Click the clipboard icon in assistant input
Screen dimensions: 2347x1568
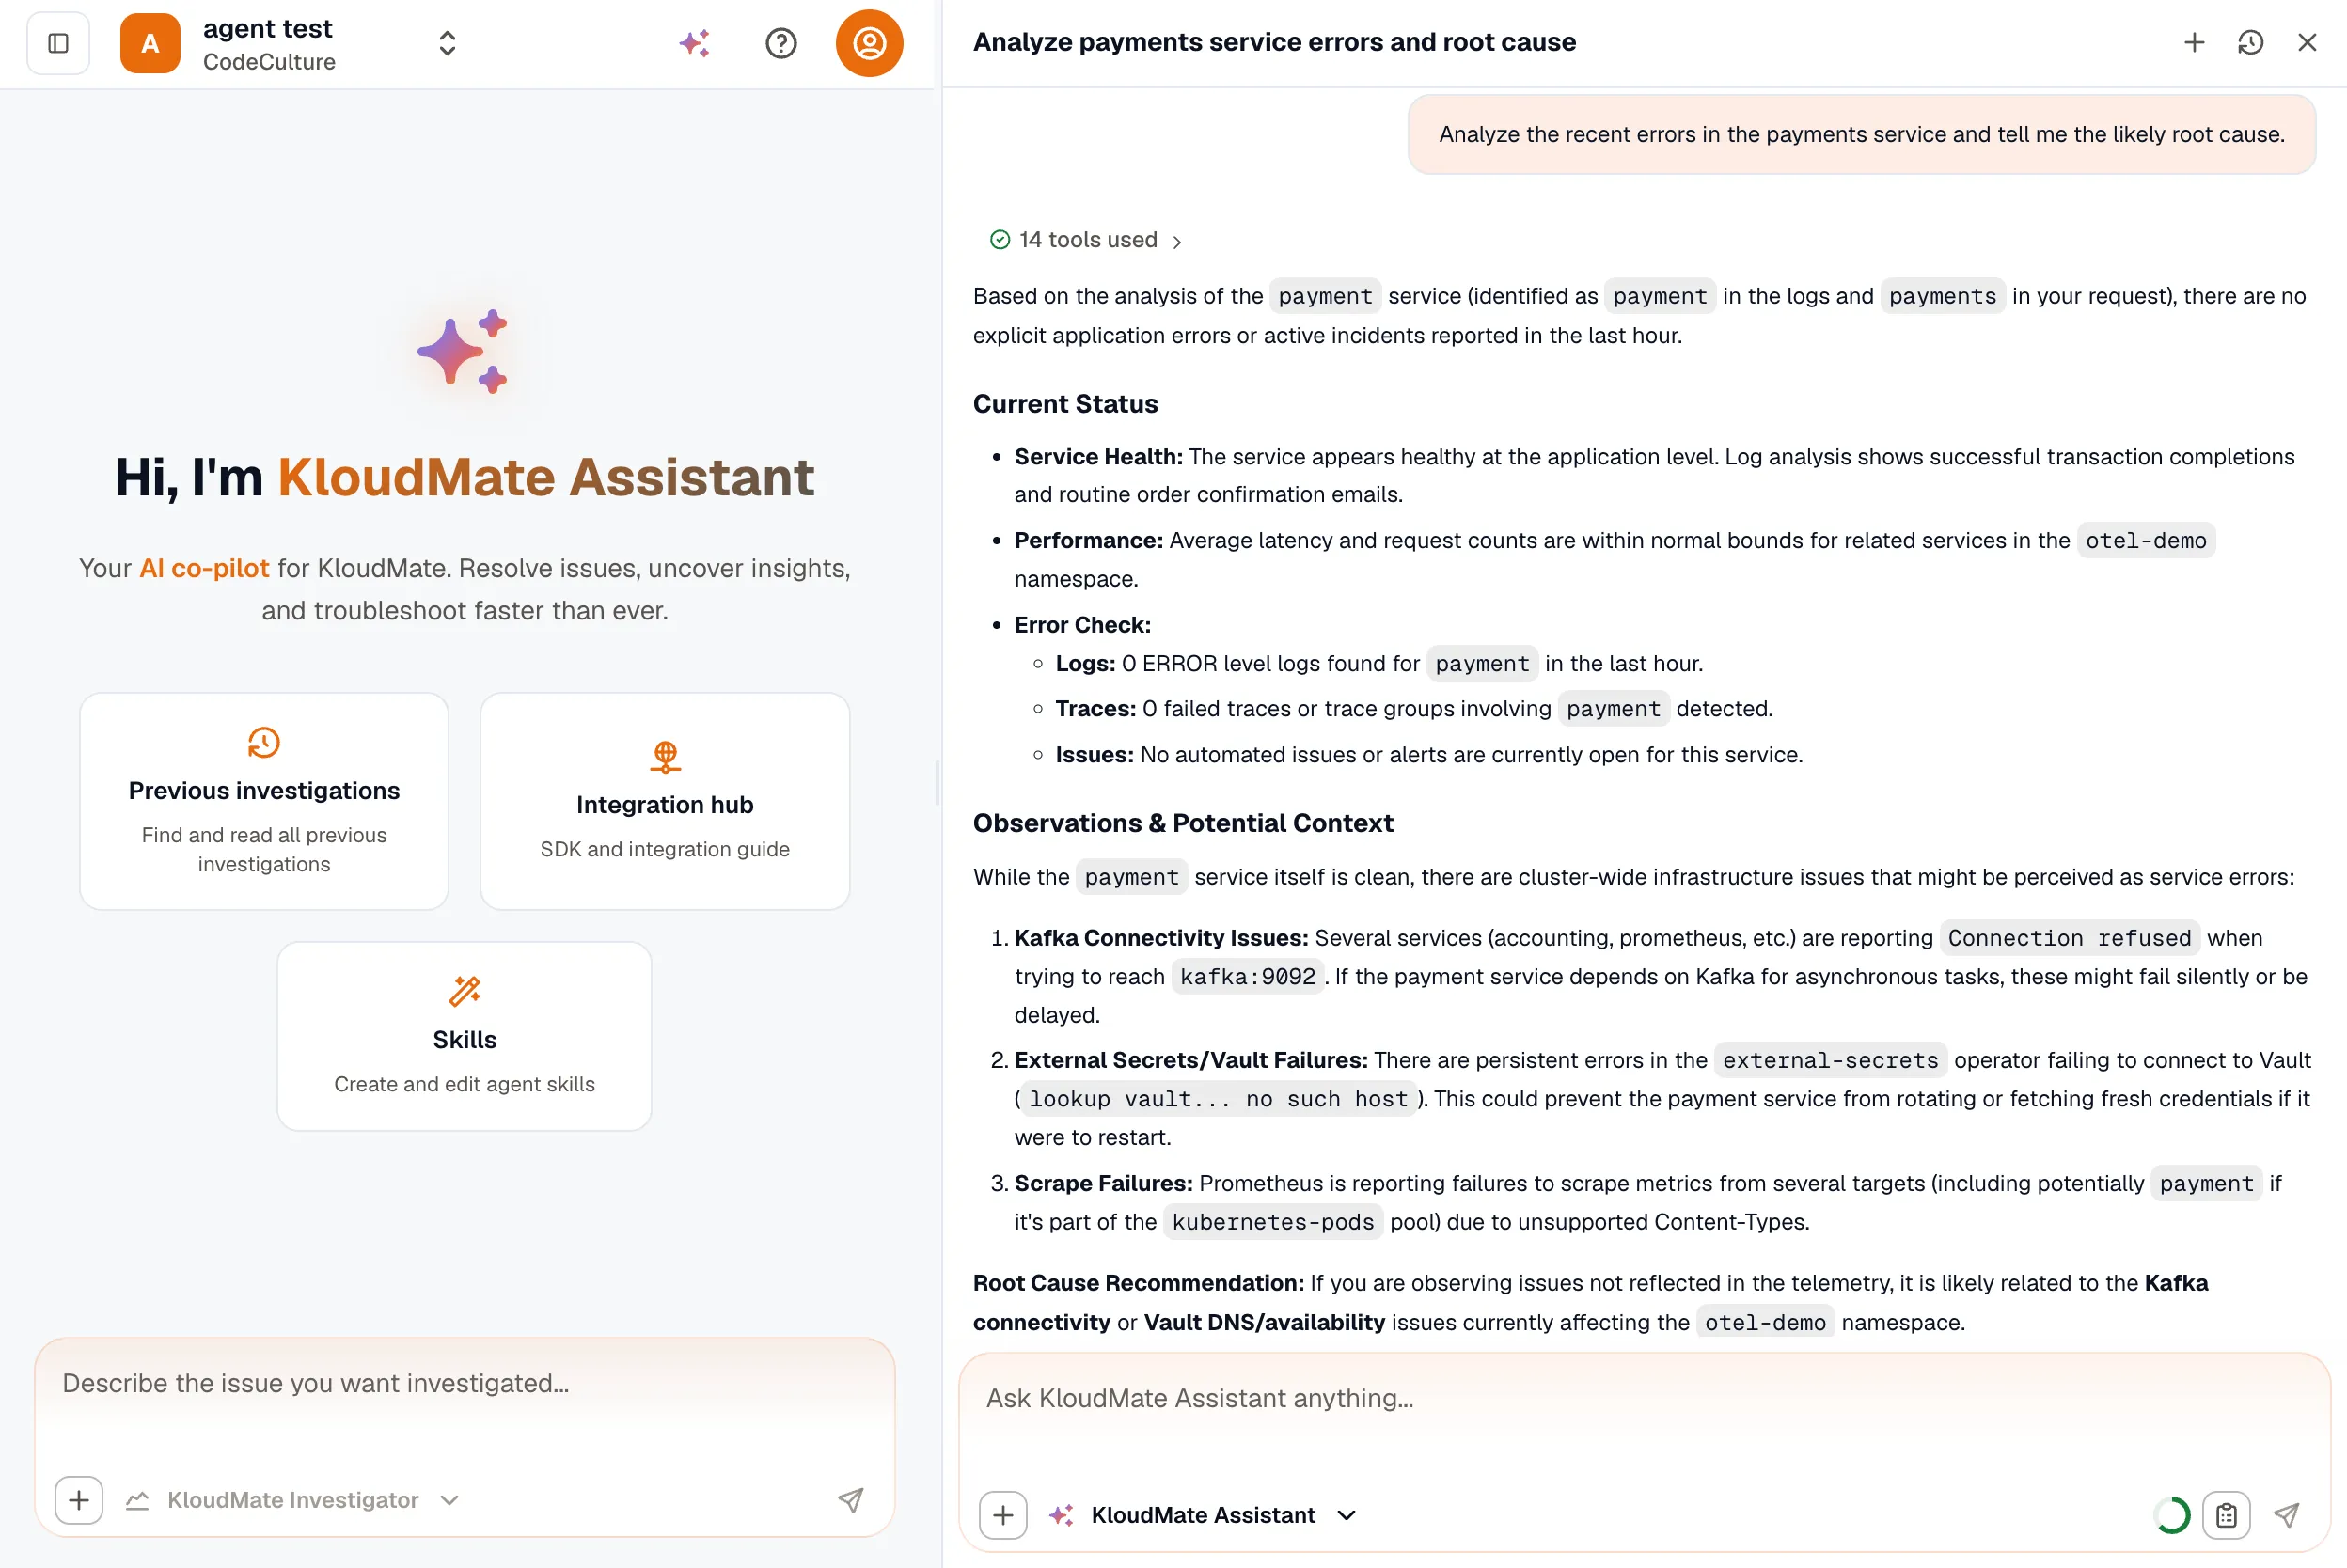coord(2226,1515)
